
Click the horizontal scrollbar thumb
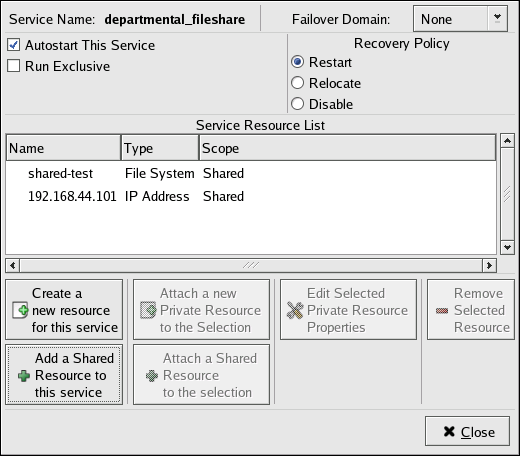[251, 265]
